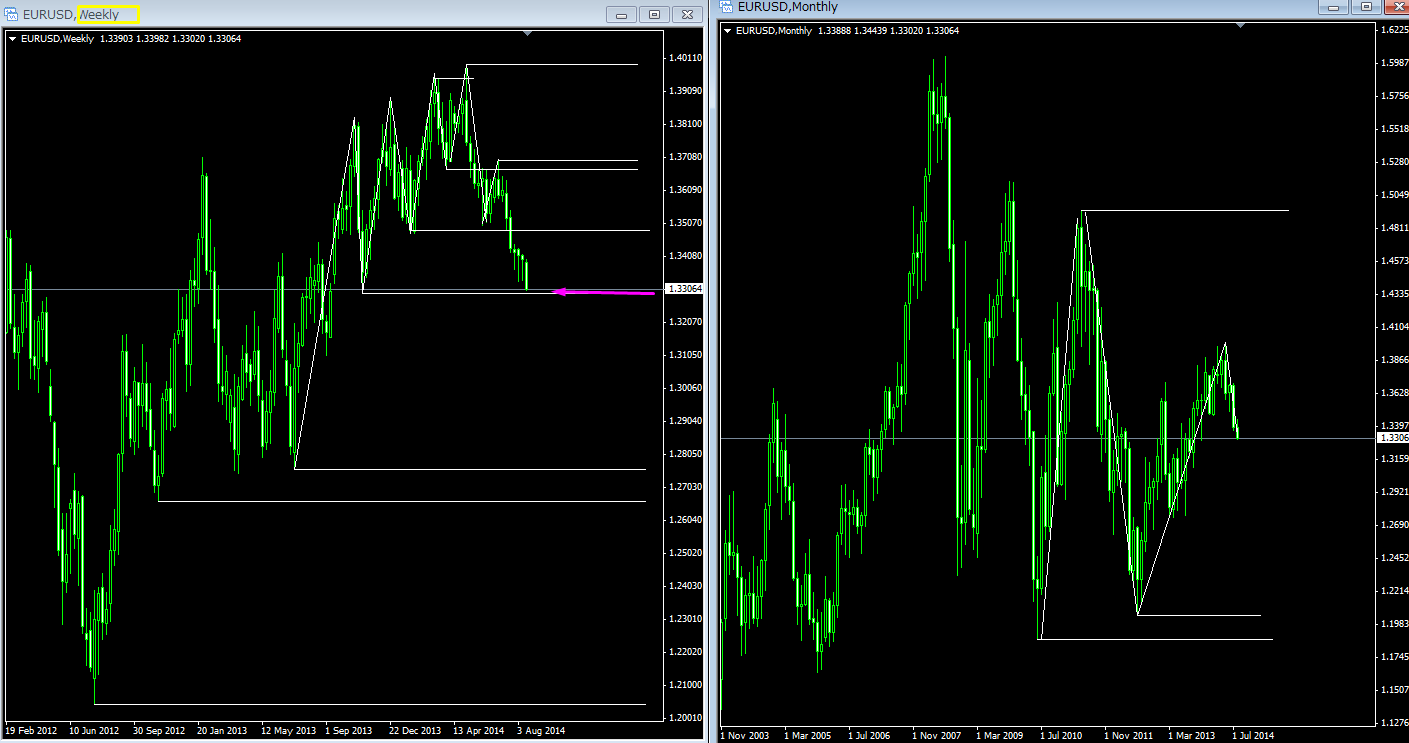Maximize the EURUSD Weekly chart window
The width and height of the screenshot is (1409, 743).
[654, 14]
